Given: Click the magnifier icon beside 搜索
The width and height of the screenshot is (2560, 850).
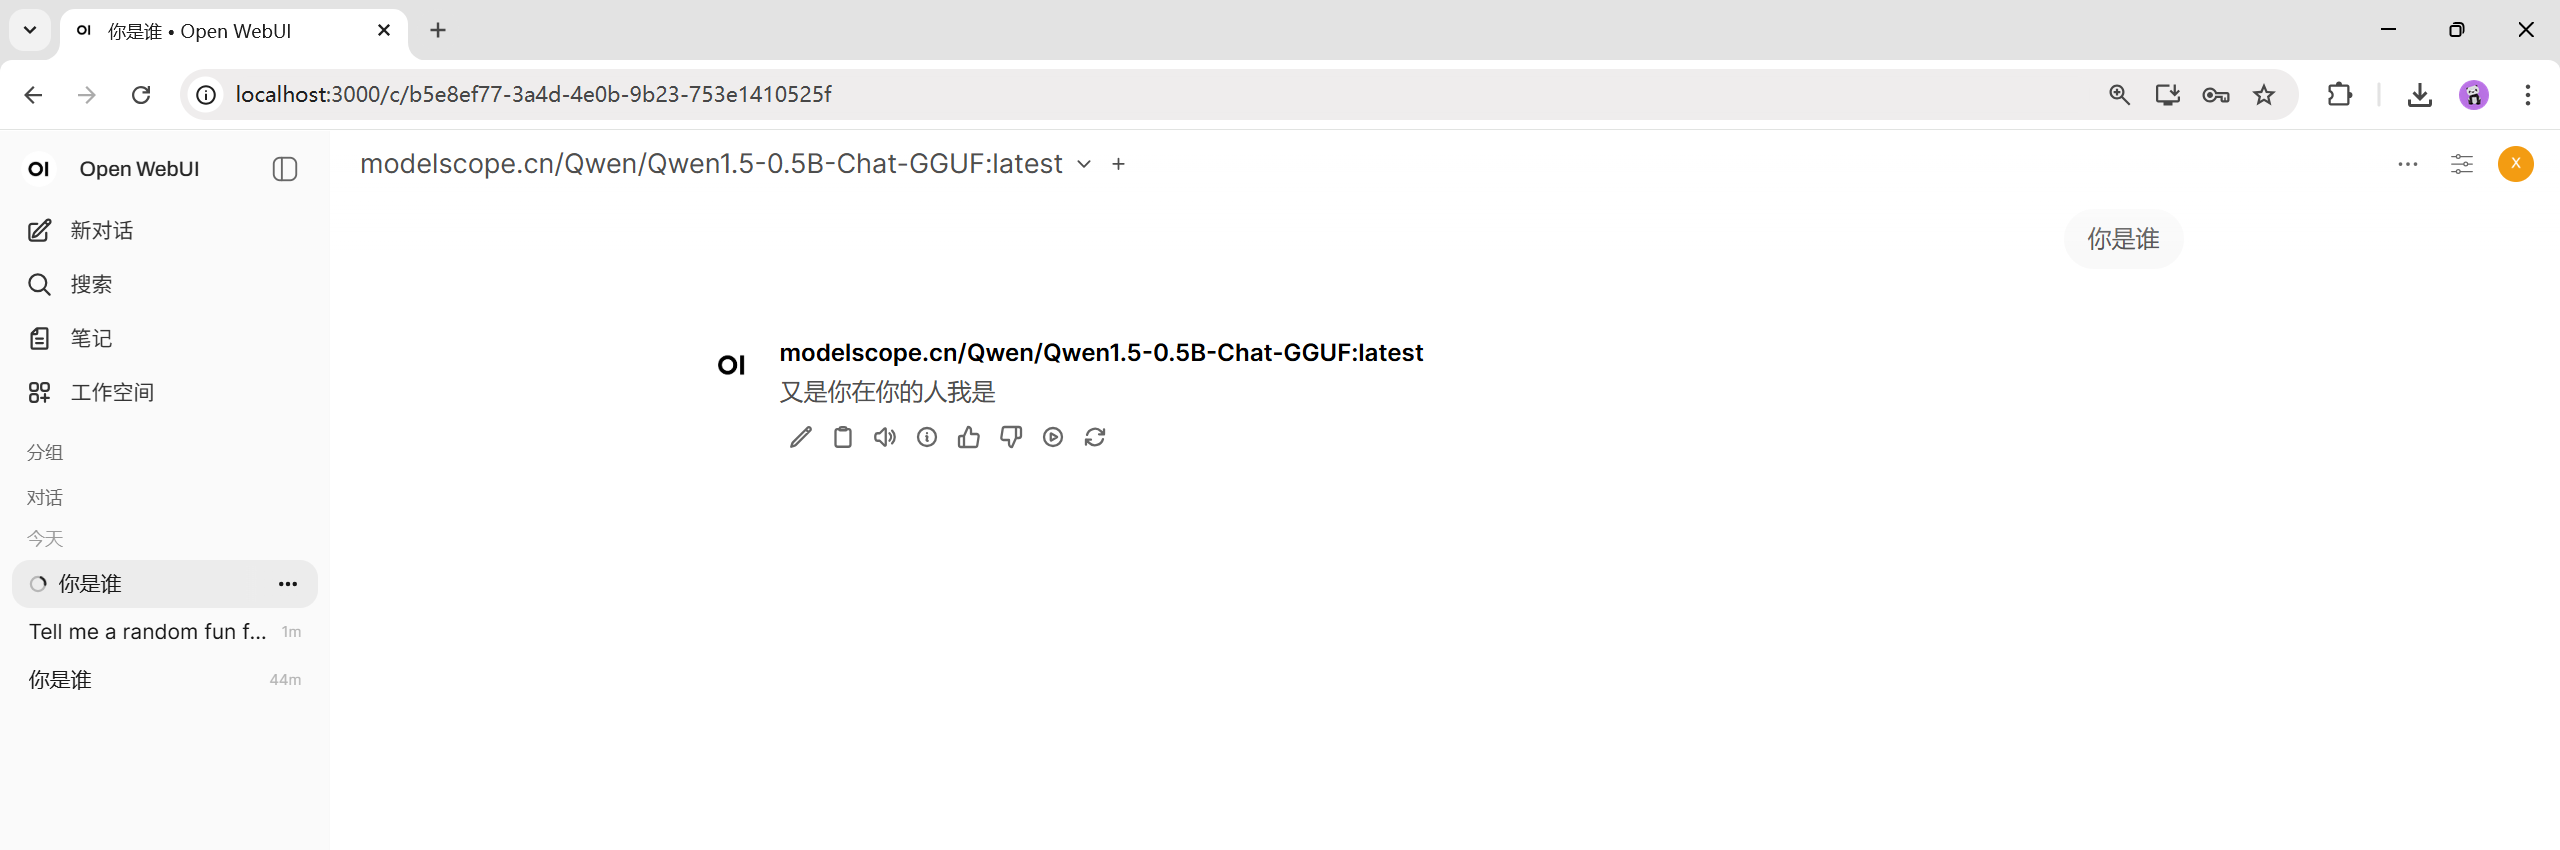Looking at the screenshot, I should (x=39, y=285).
